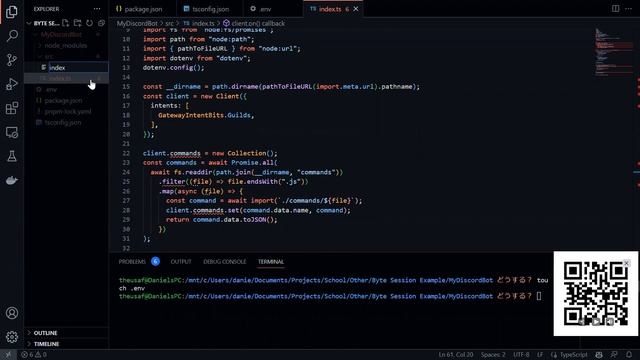
Task: Split the editor to the right
Action: tap(616, 9)
